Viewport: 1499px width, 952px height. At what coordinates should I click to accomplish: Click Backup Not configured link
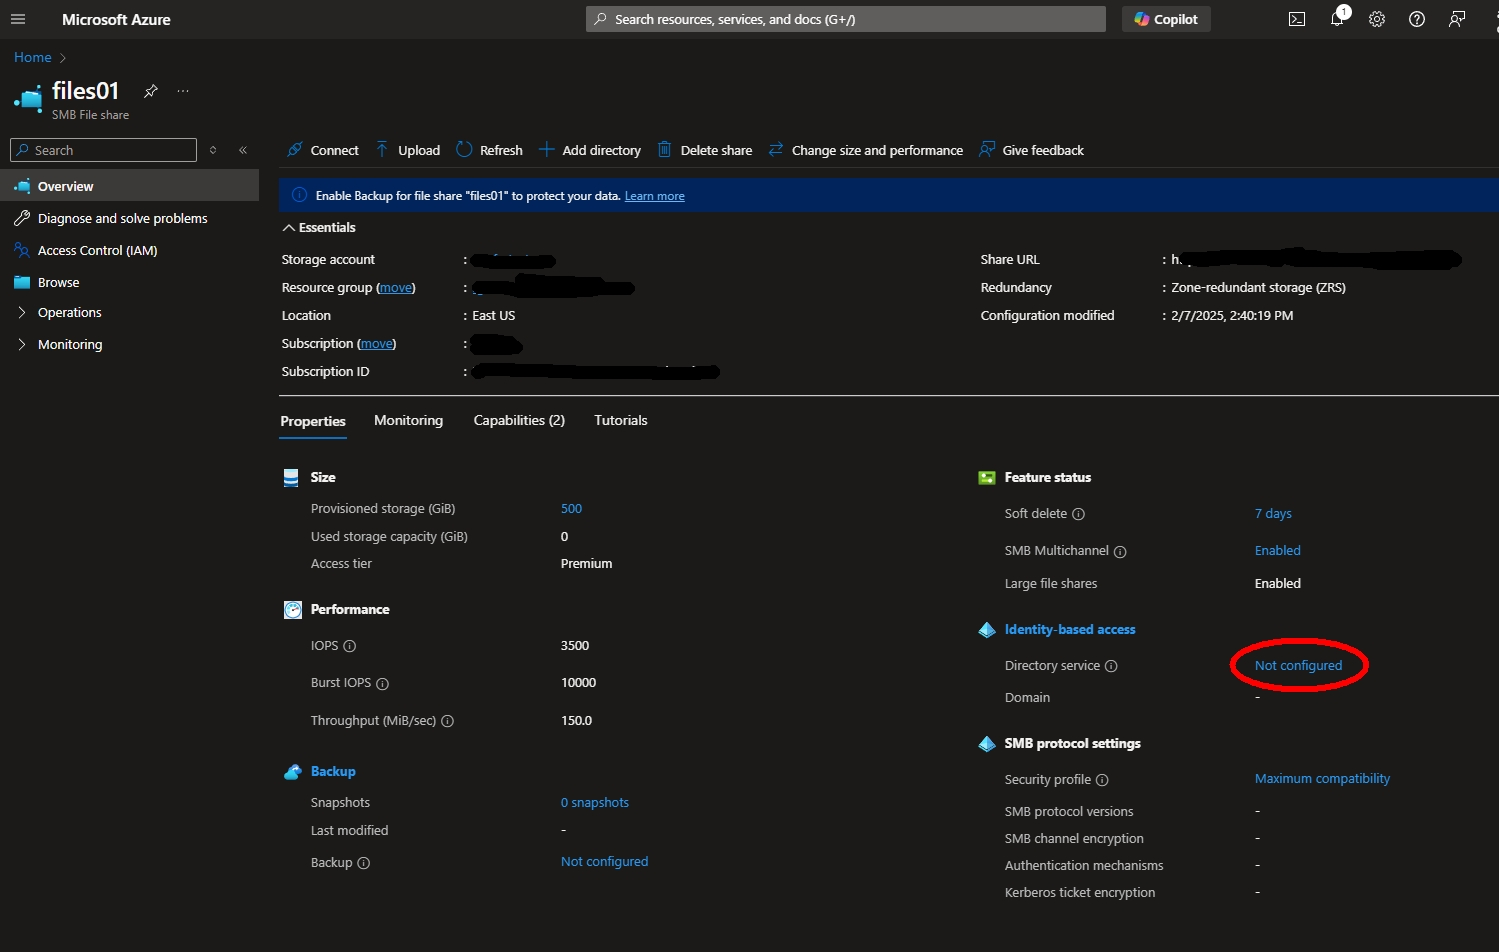604,862
